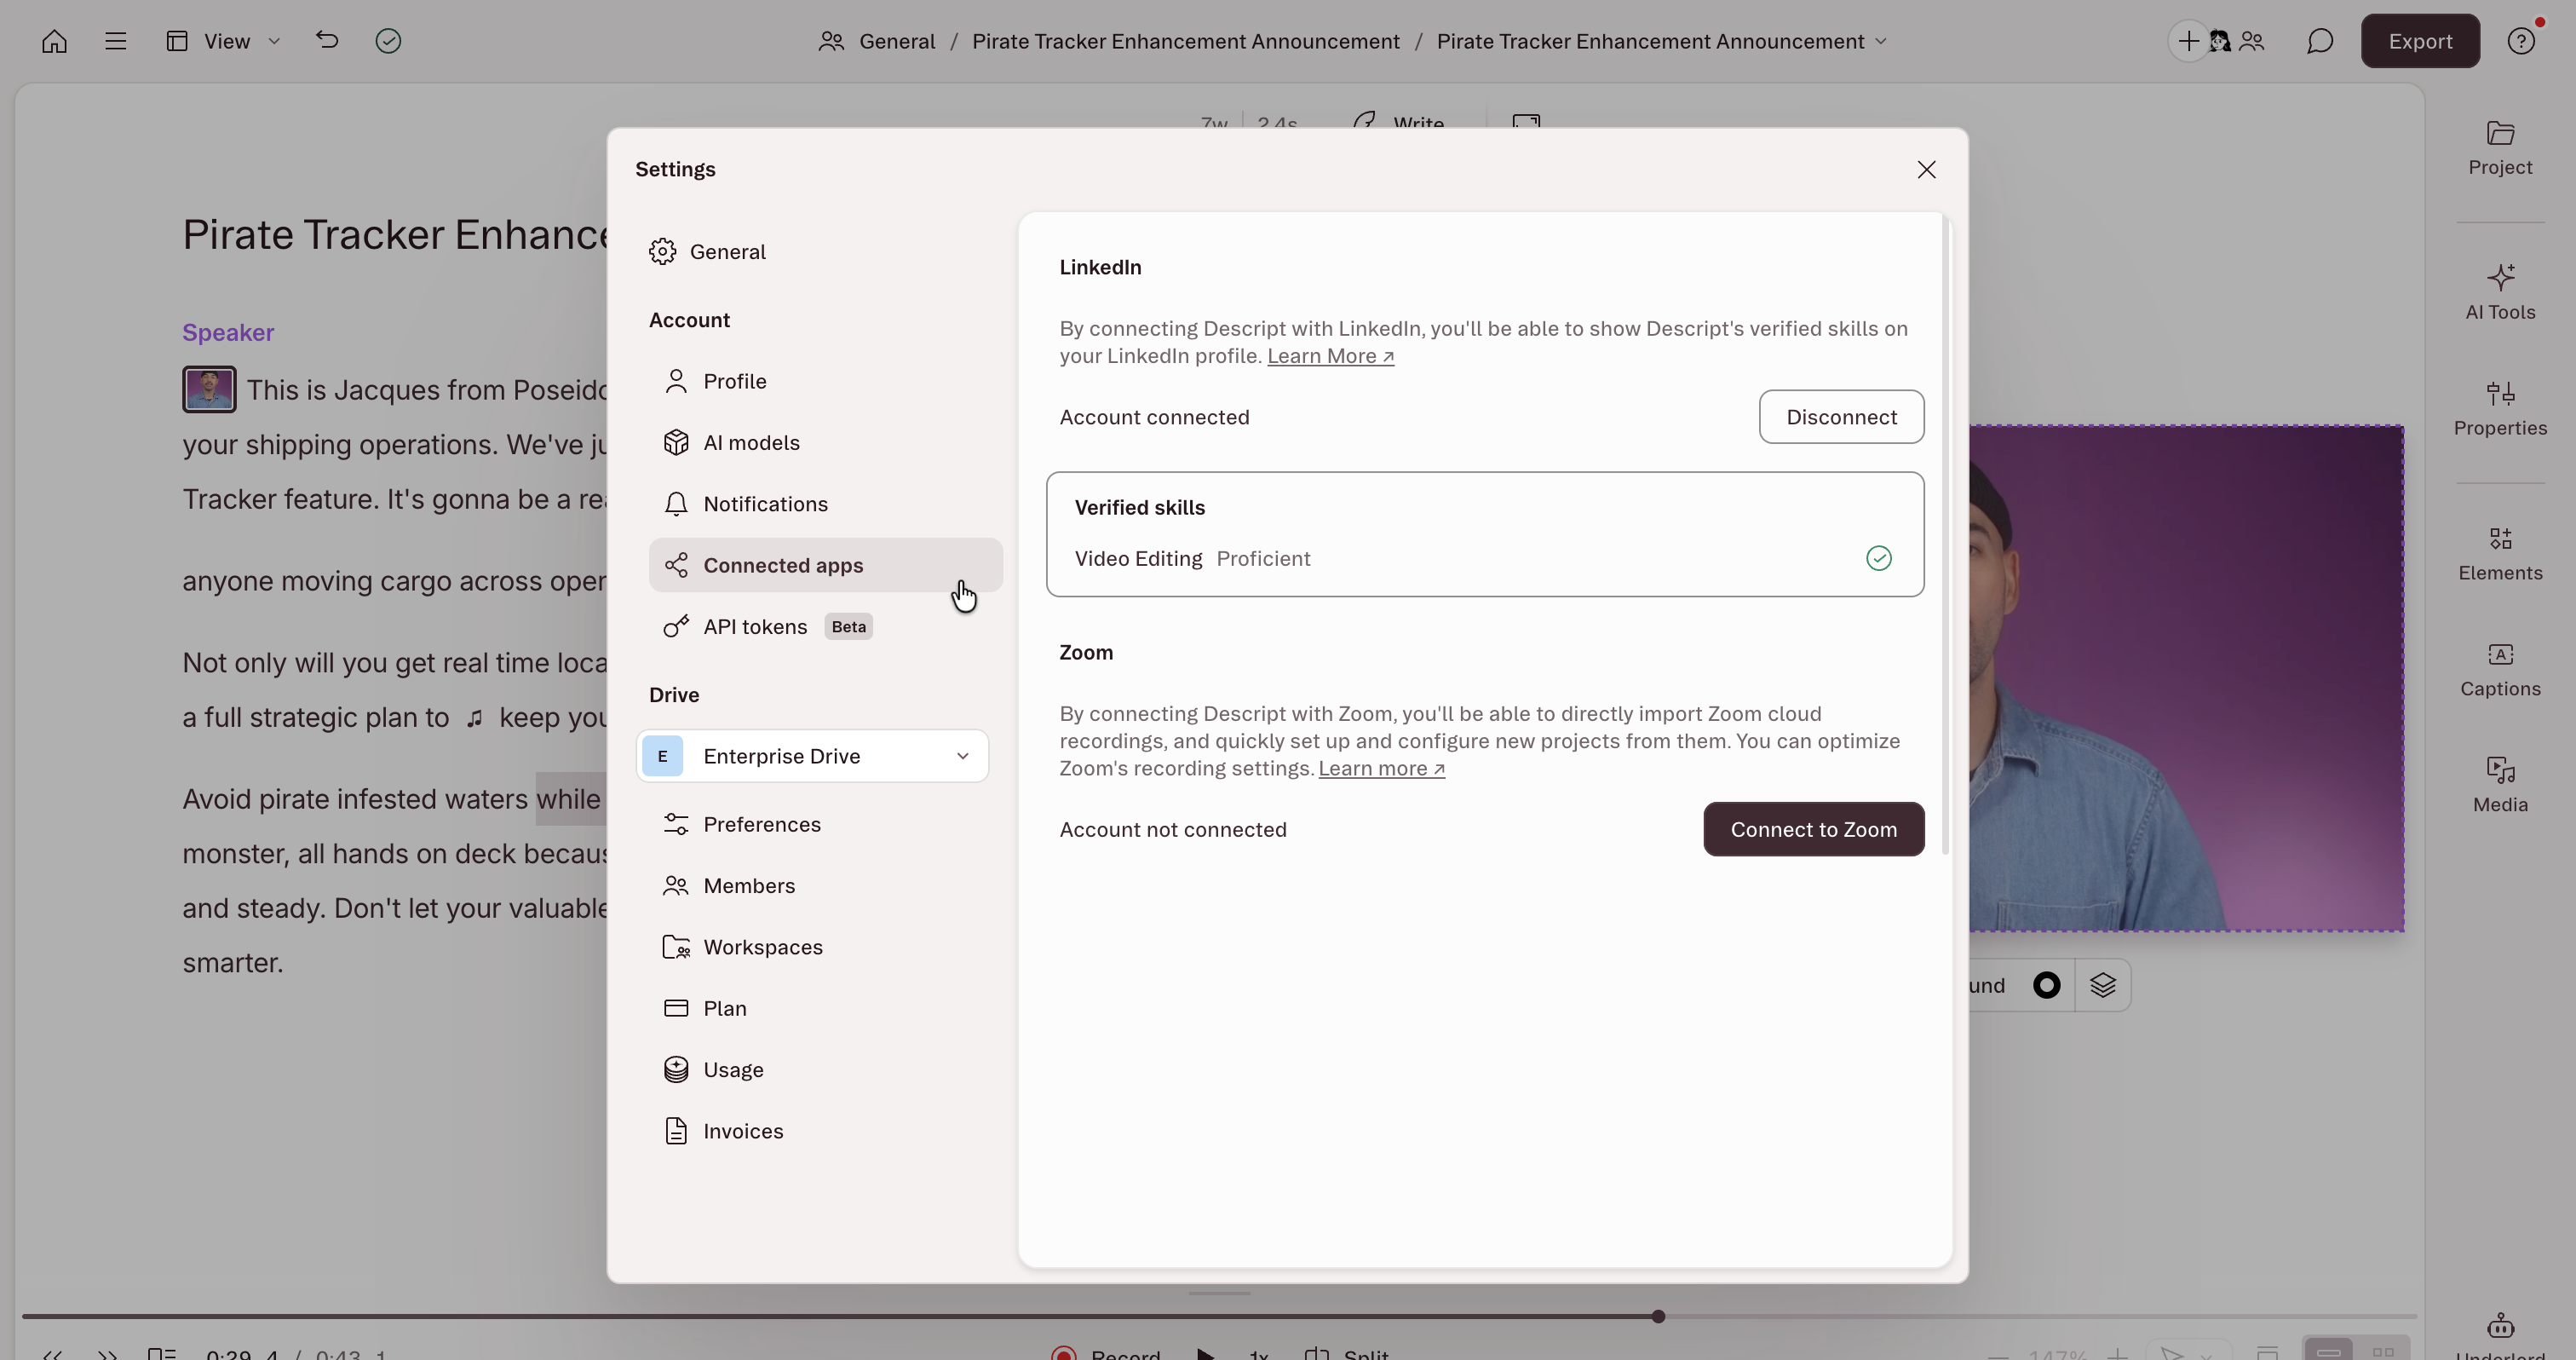Click the Pirate Tracker project breadcrumb
This screenshot has width=2576, height=1360.
[1185, 41]
